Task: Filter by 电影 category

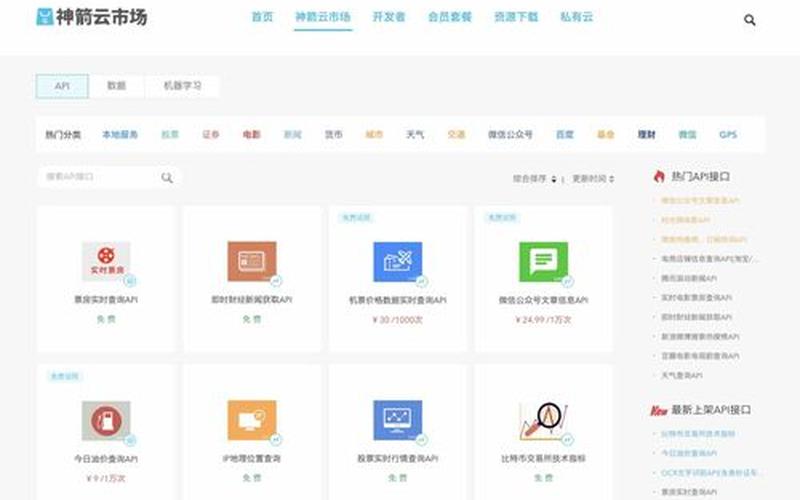Action: pos(252,135)
